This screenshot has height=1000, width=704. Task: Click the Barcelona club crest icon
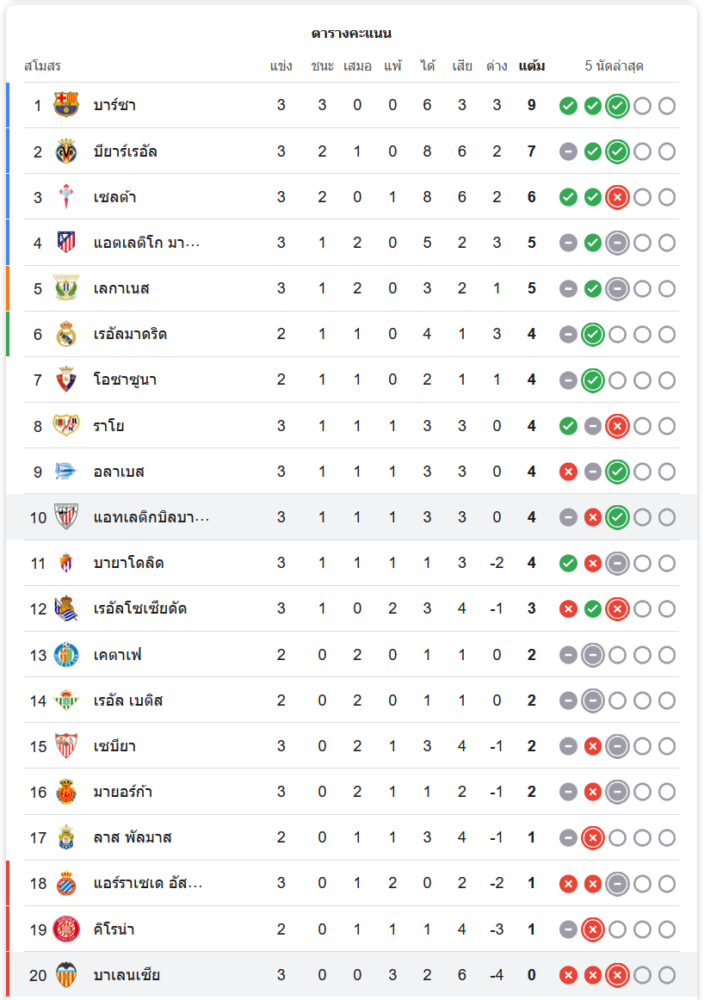pyautogui.click(x=66, y=105)
